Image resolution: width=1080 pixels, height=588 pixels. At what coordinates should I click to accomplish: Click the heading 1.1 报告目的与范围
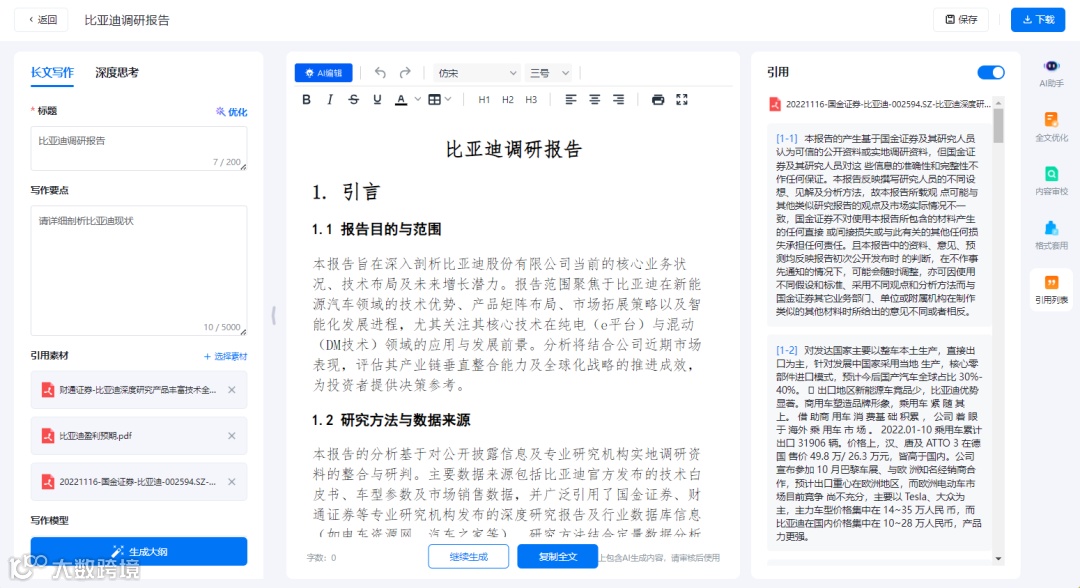376,229
